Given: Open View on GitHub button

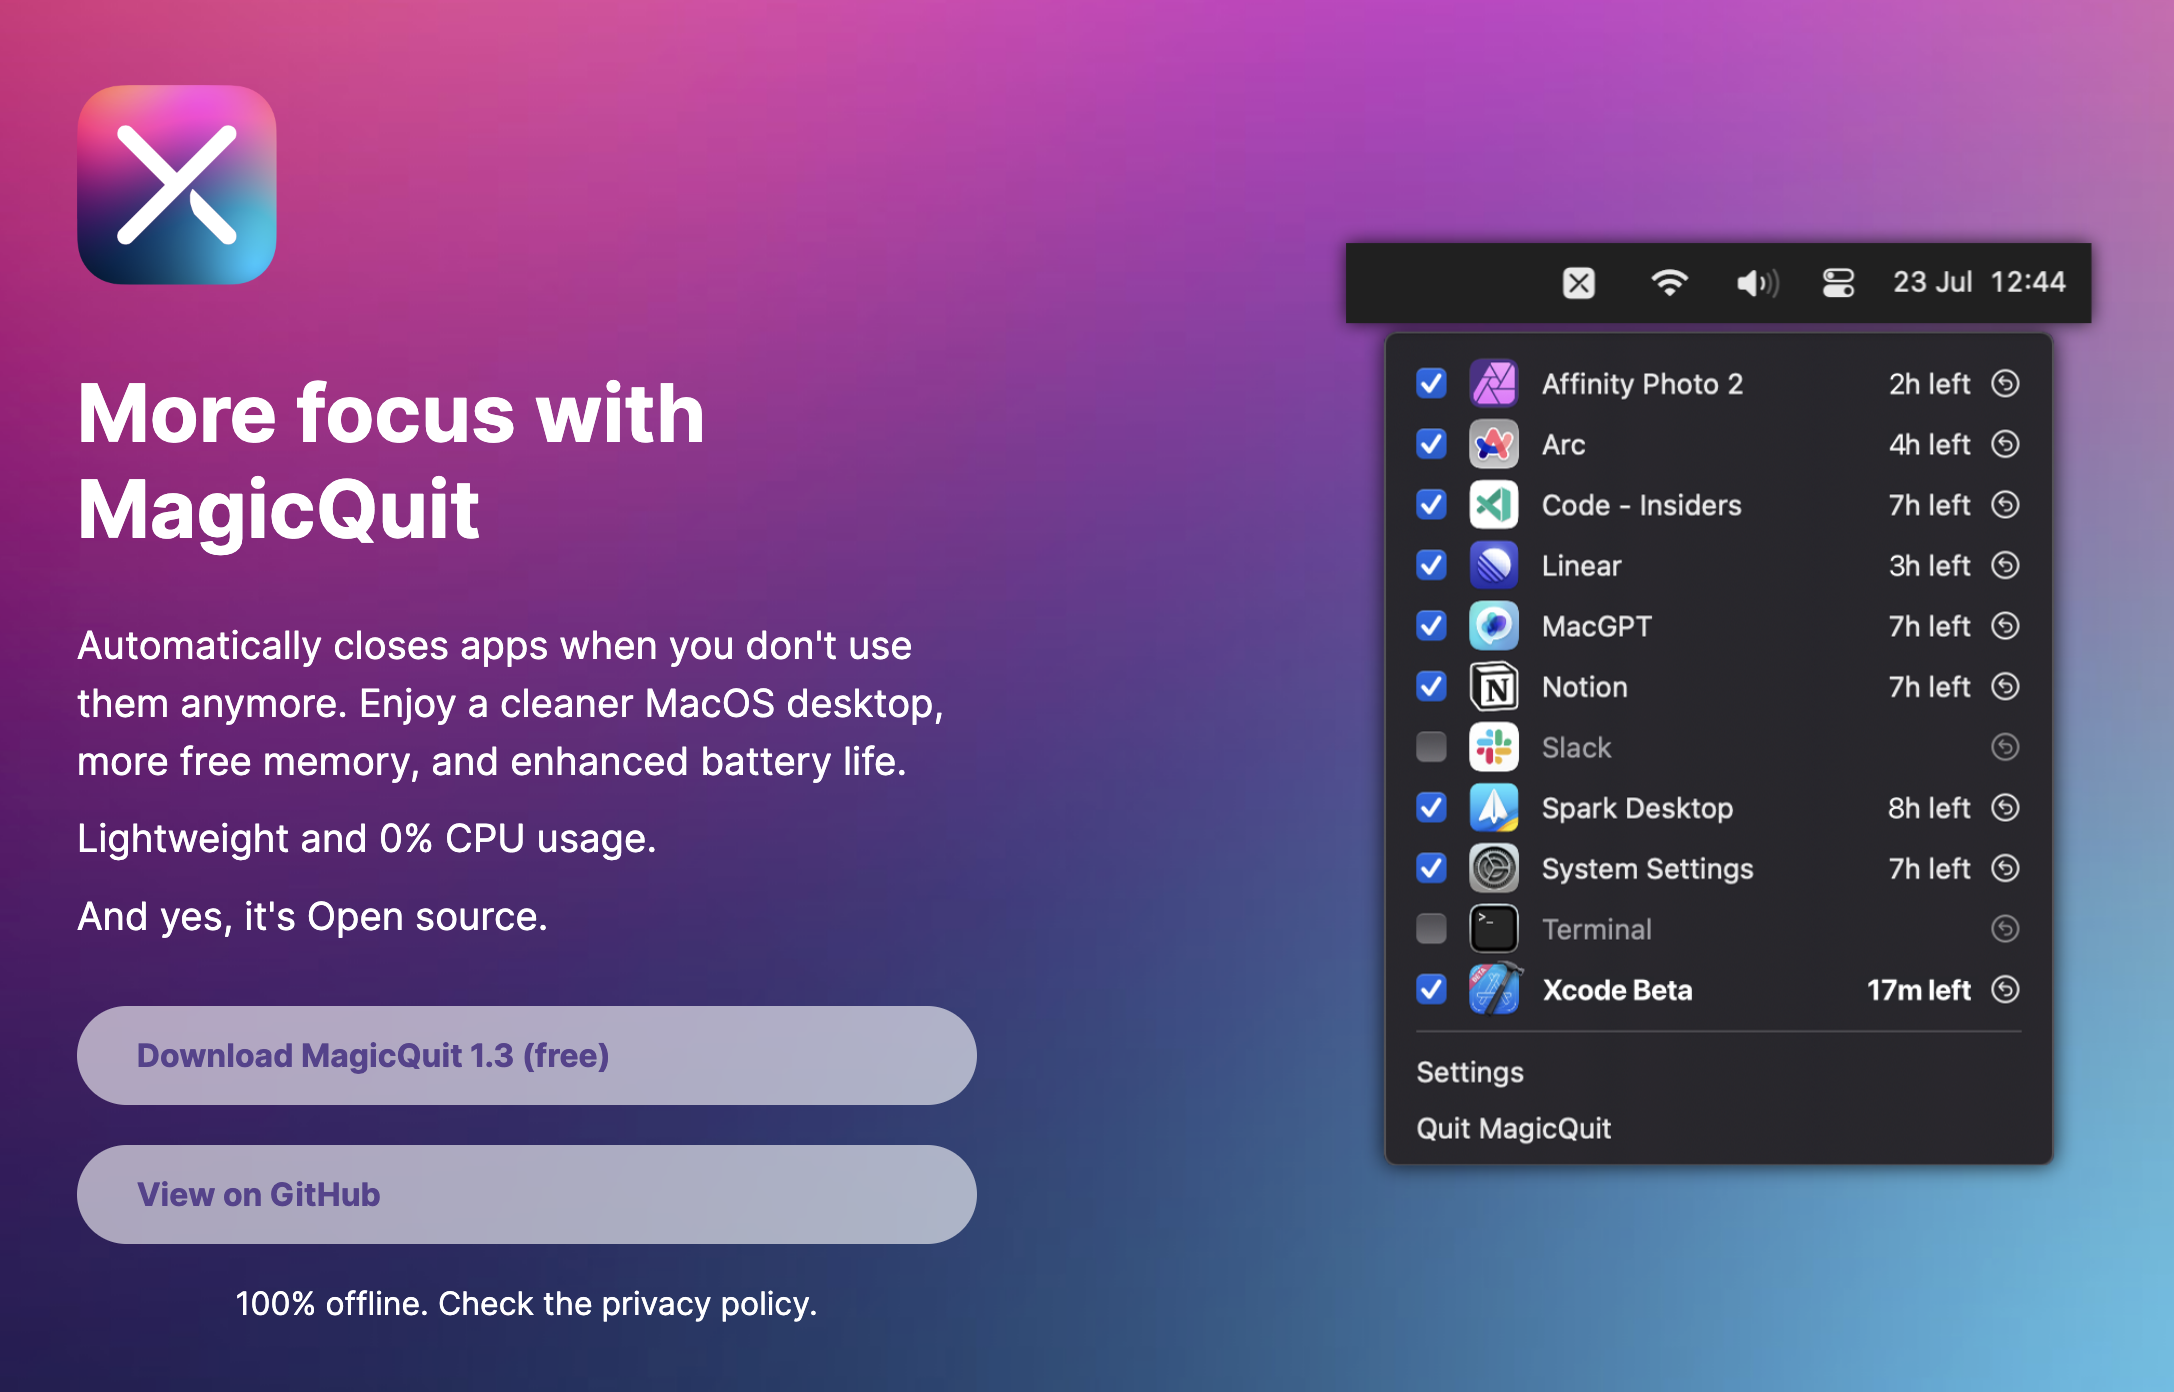Looking at the screenshot, I should pos(527,1194).
